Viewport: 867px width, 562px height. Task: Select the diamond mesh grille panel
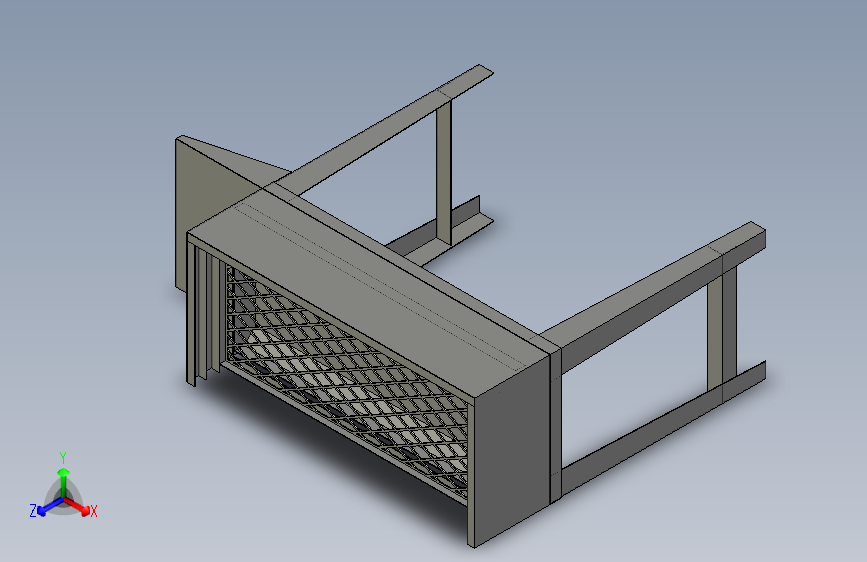pos(346,382)
